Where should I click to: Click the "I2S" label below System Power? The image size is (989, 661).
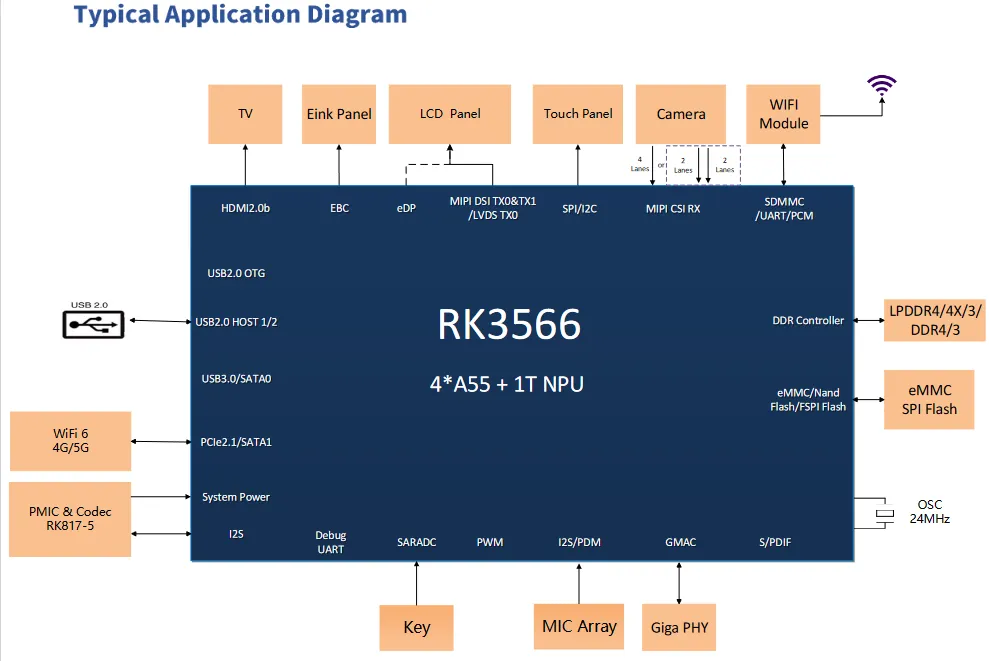pos(236,534)
